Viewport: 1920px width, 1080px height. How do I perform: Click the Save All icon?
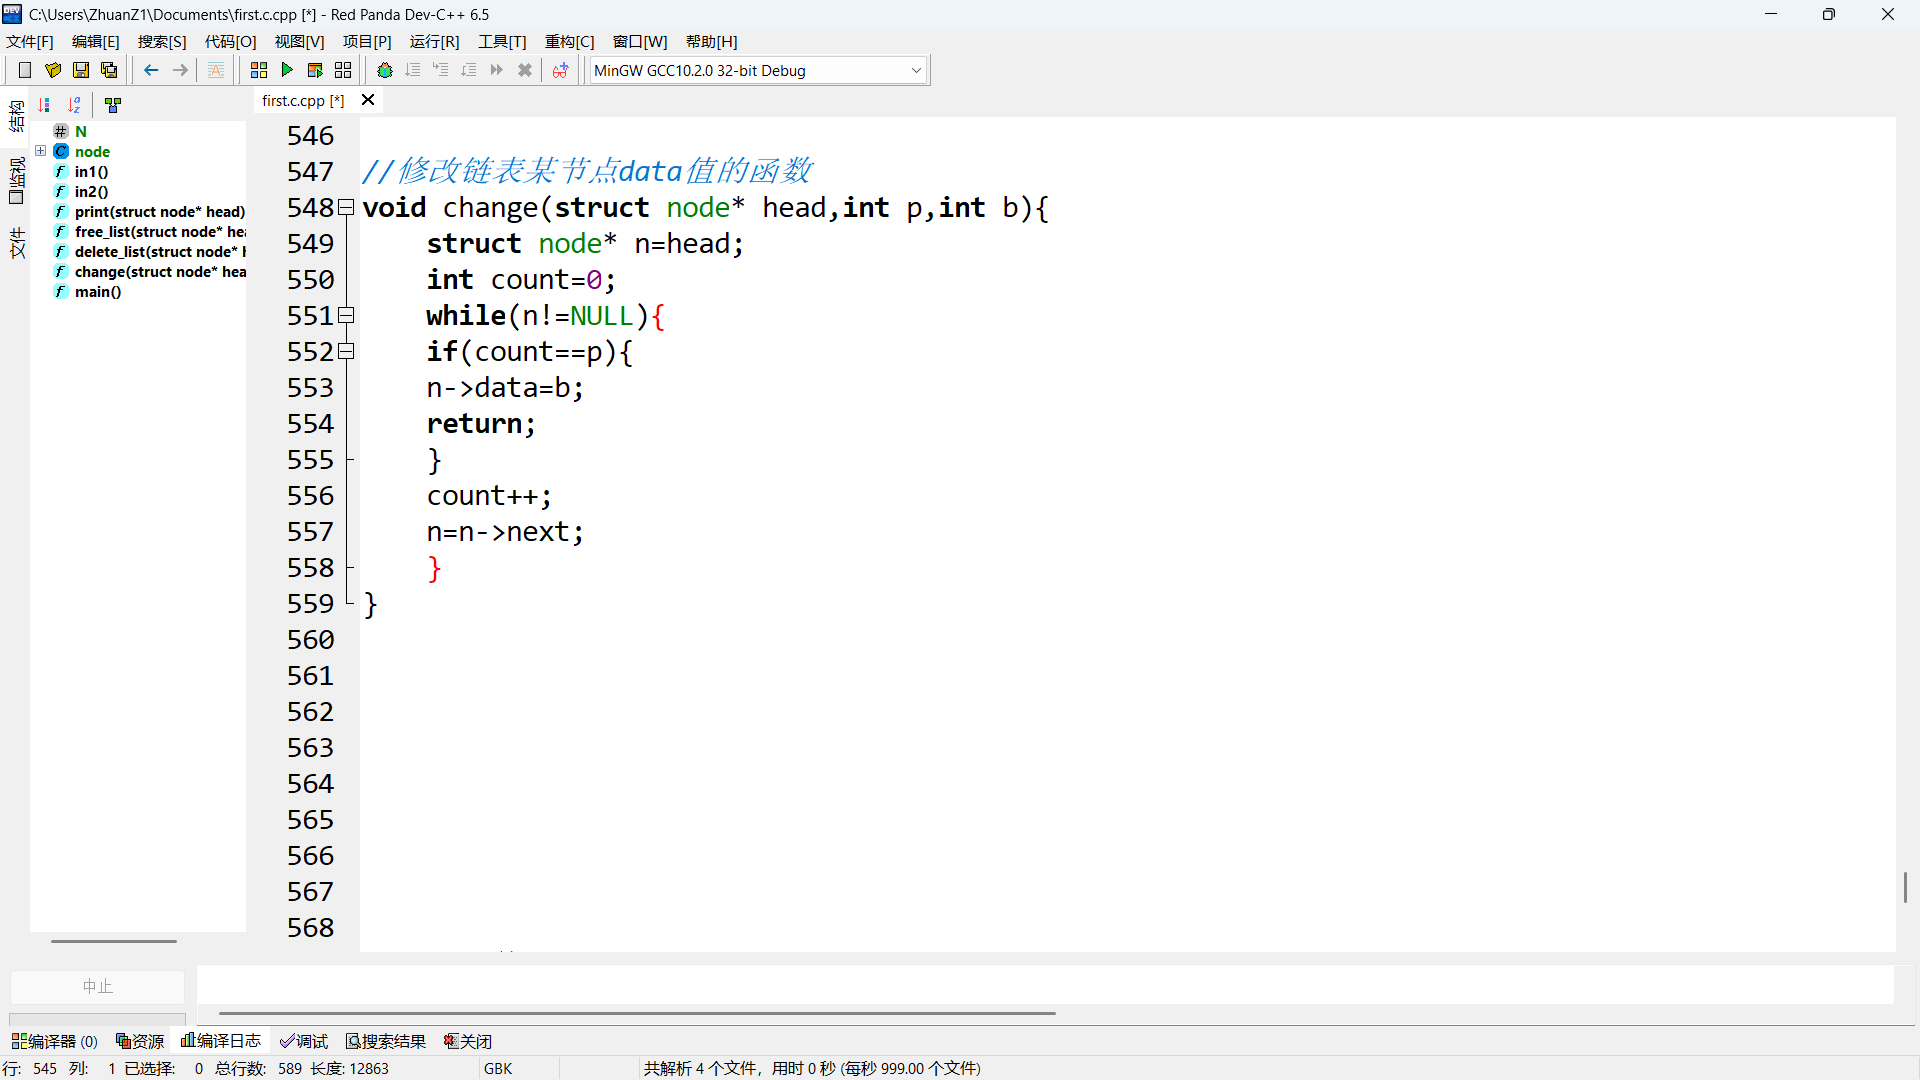(x=109, y=70)
